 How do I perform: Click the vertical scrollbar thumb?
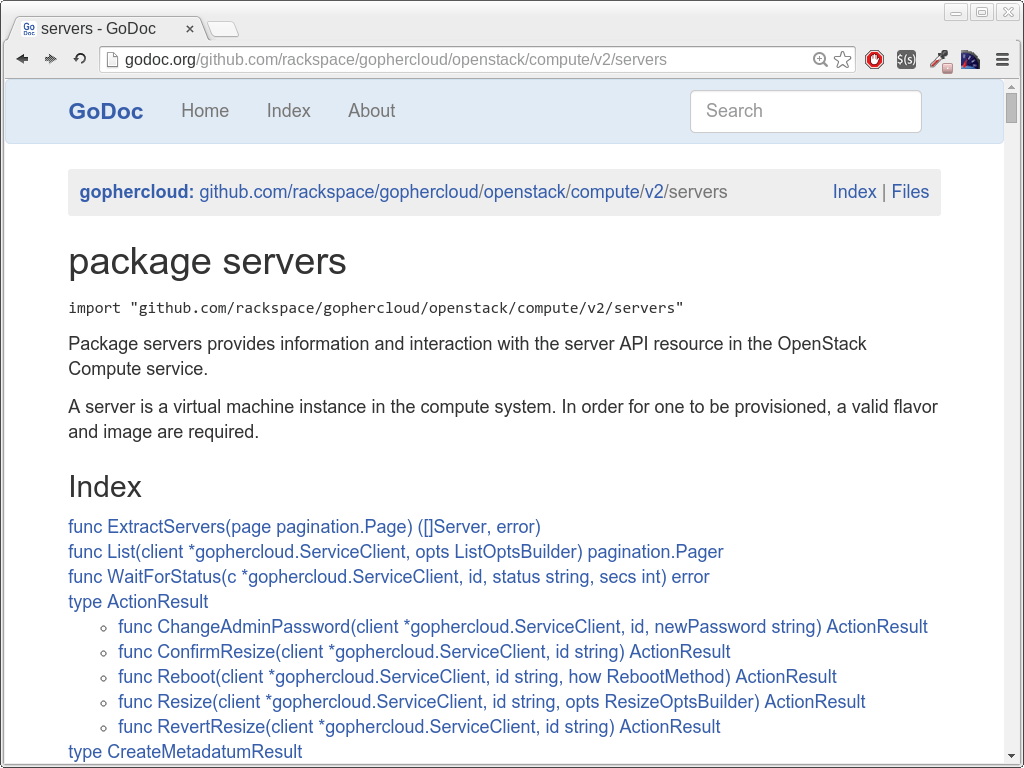pyautogui.click(x=1012, y=107)
